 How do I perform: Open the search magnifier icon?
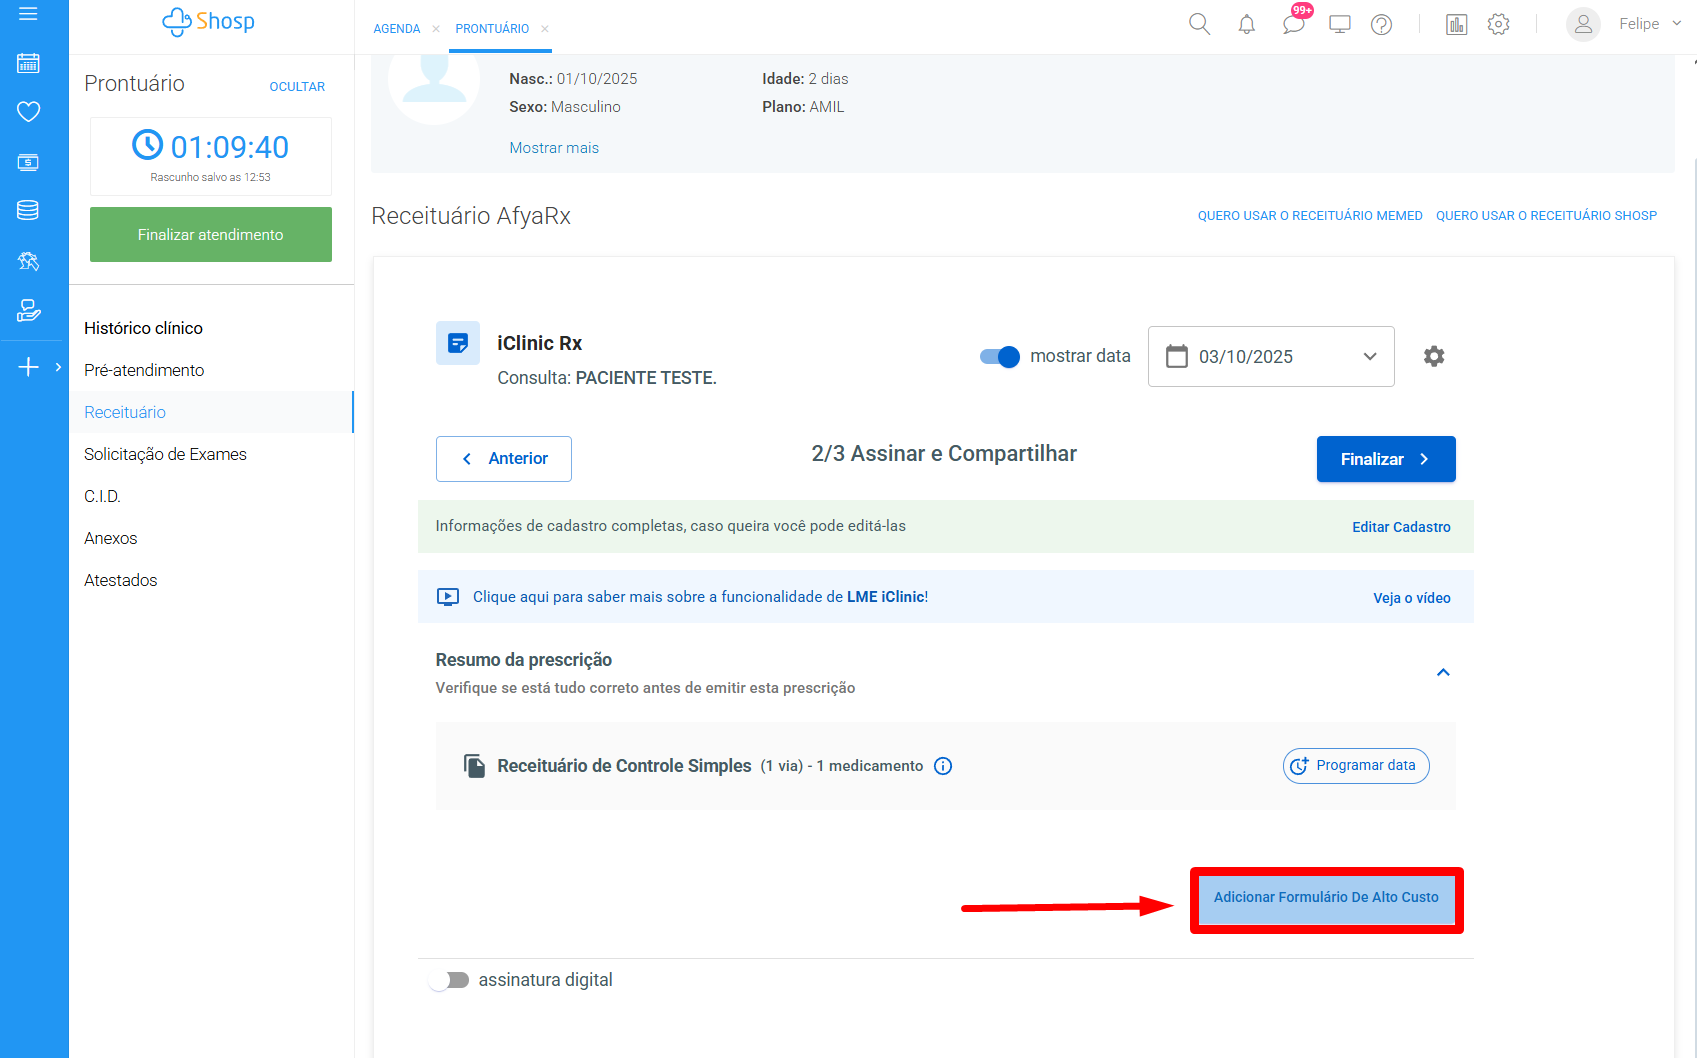(1199, 24)
